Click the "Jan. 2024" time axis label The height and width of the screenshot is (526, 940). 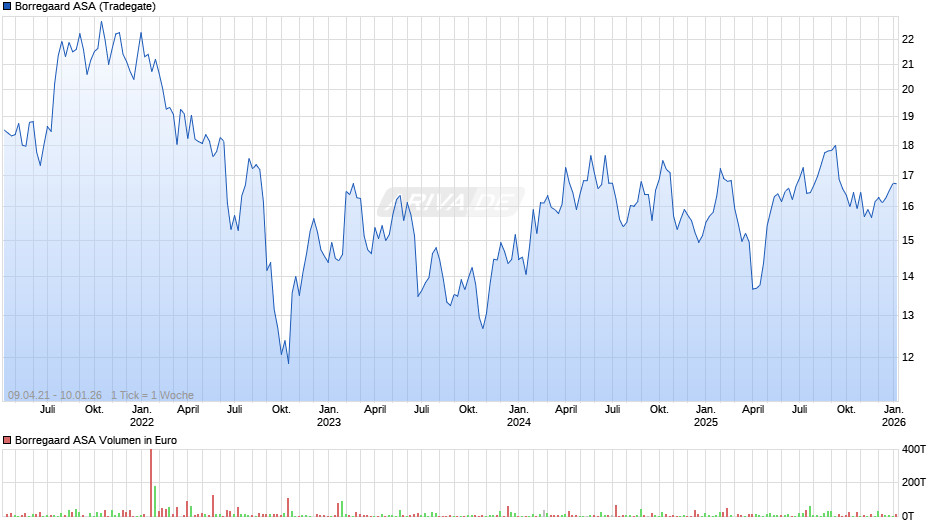[x=519, y=416]
